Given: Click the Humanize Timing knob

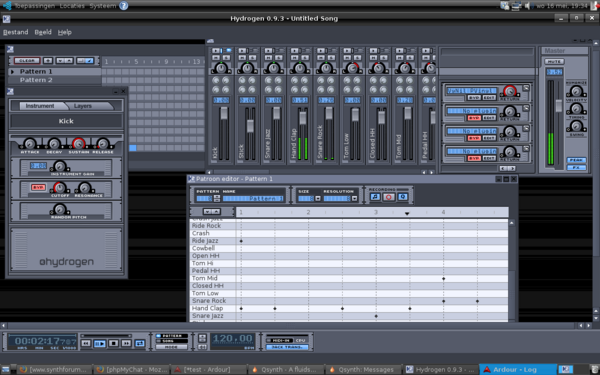Looking at the screenshot, I should point(576,109).
